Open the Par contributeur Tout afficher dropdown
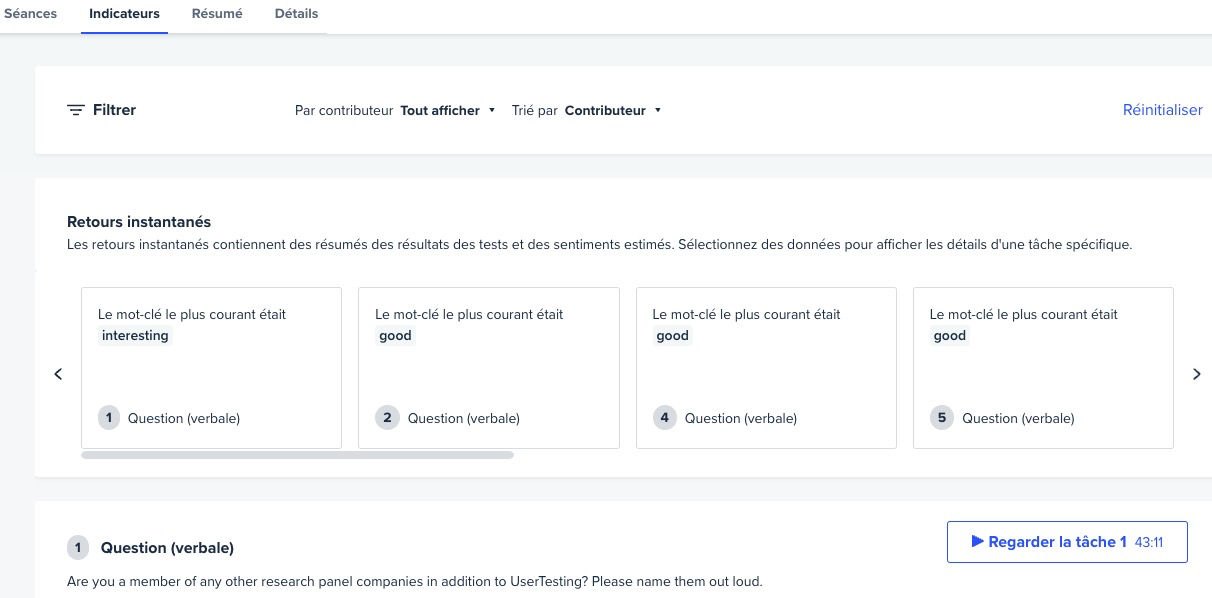Image resolution: width=1212 pixels, height=598 pixels. [x=448, y=111]
